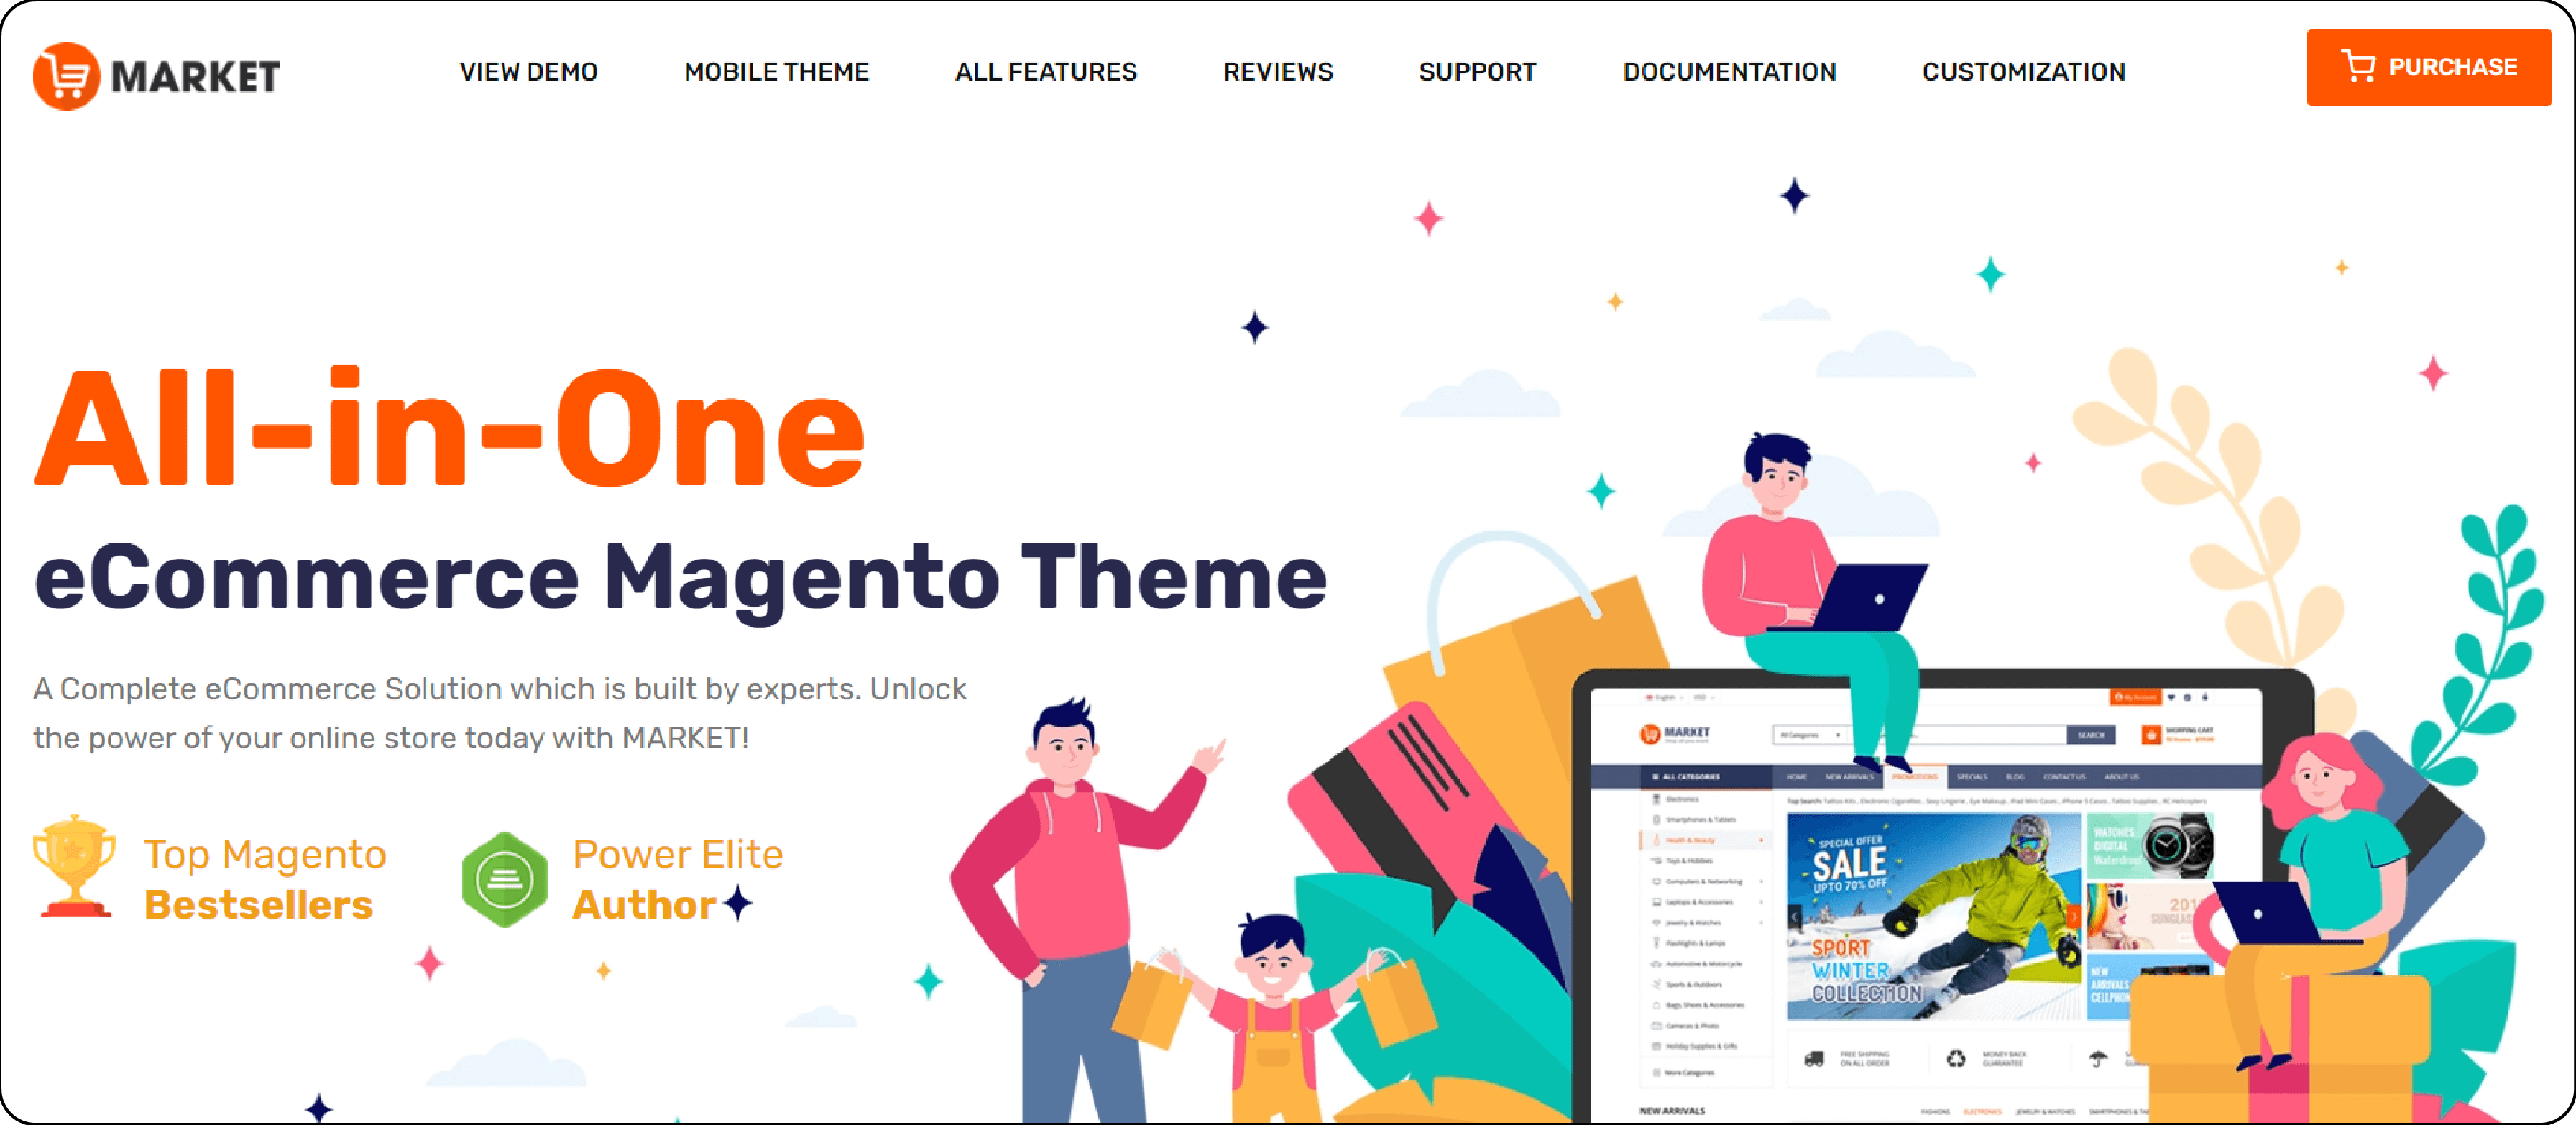Click the MARKET logo in the header

tap(157, 76)
